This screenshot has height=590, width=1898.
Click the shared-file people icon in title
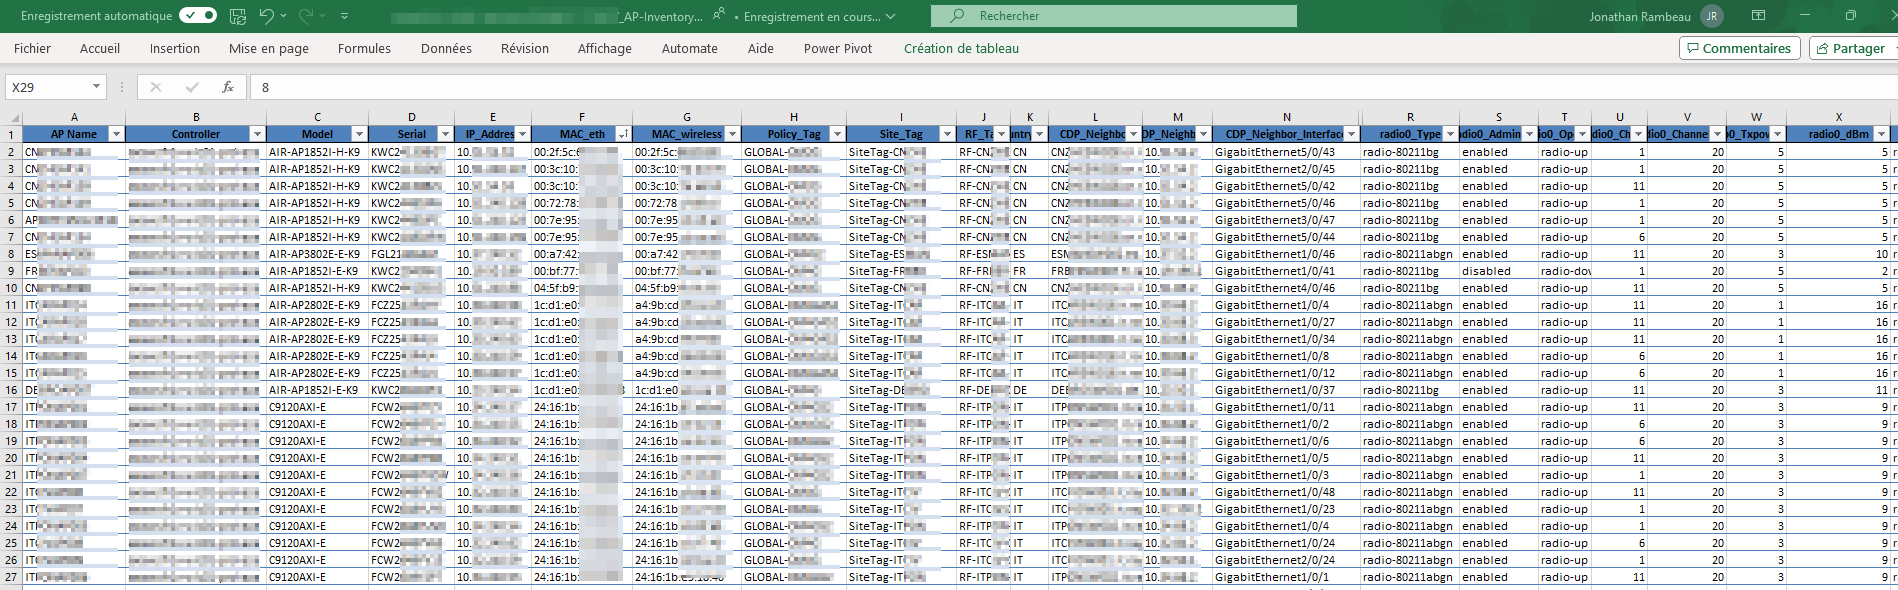[x=719, y=15]
